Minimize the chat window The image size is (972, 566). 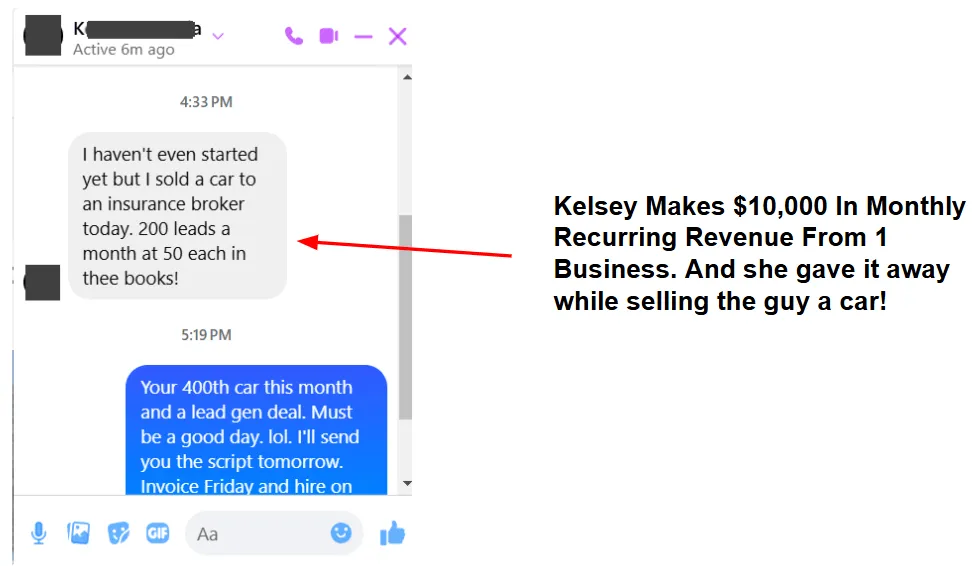pos(363,37)
